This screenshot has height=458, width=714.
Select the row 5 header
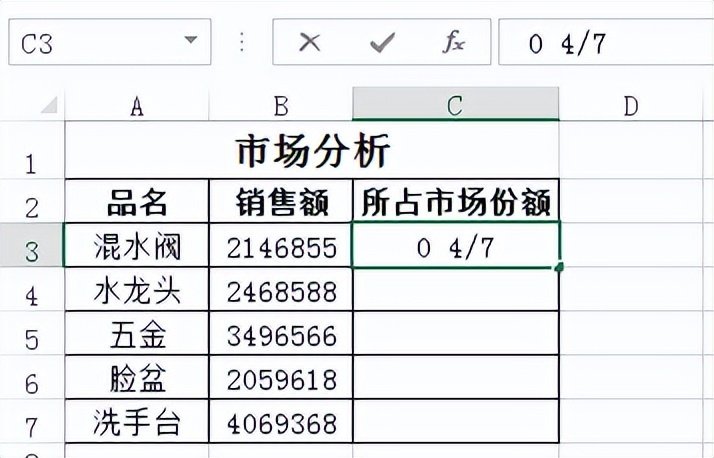click(31, 333)
